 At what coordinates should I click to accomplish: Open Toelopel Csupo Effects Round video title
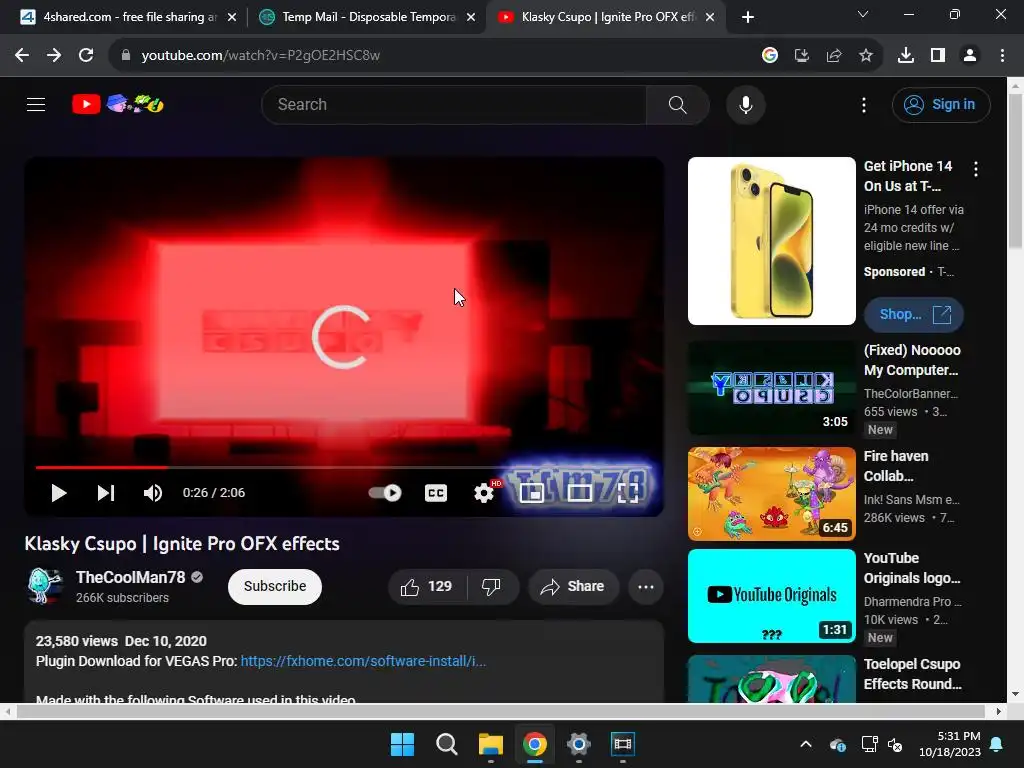(x=912, y=674)
